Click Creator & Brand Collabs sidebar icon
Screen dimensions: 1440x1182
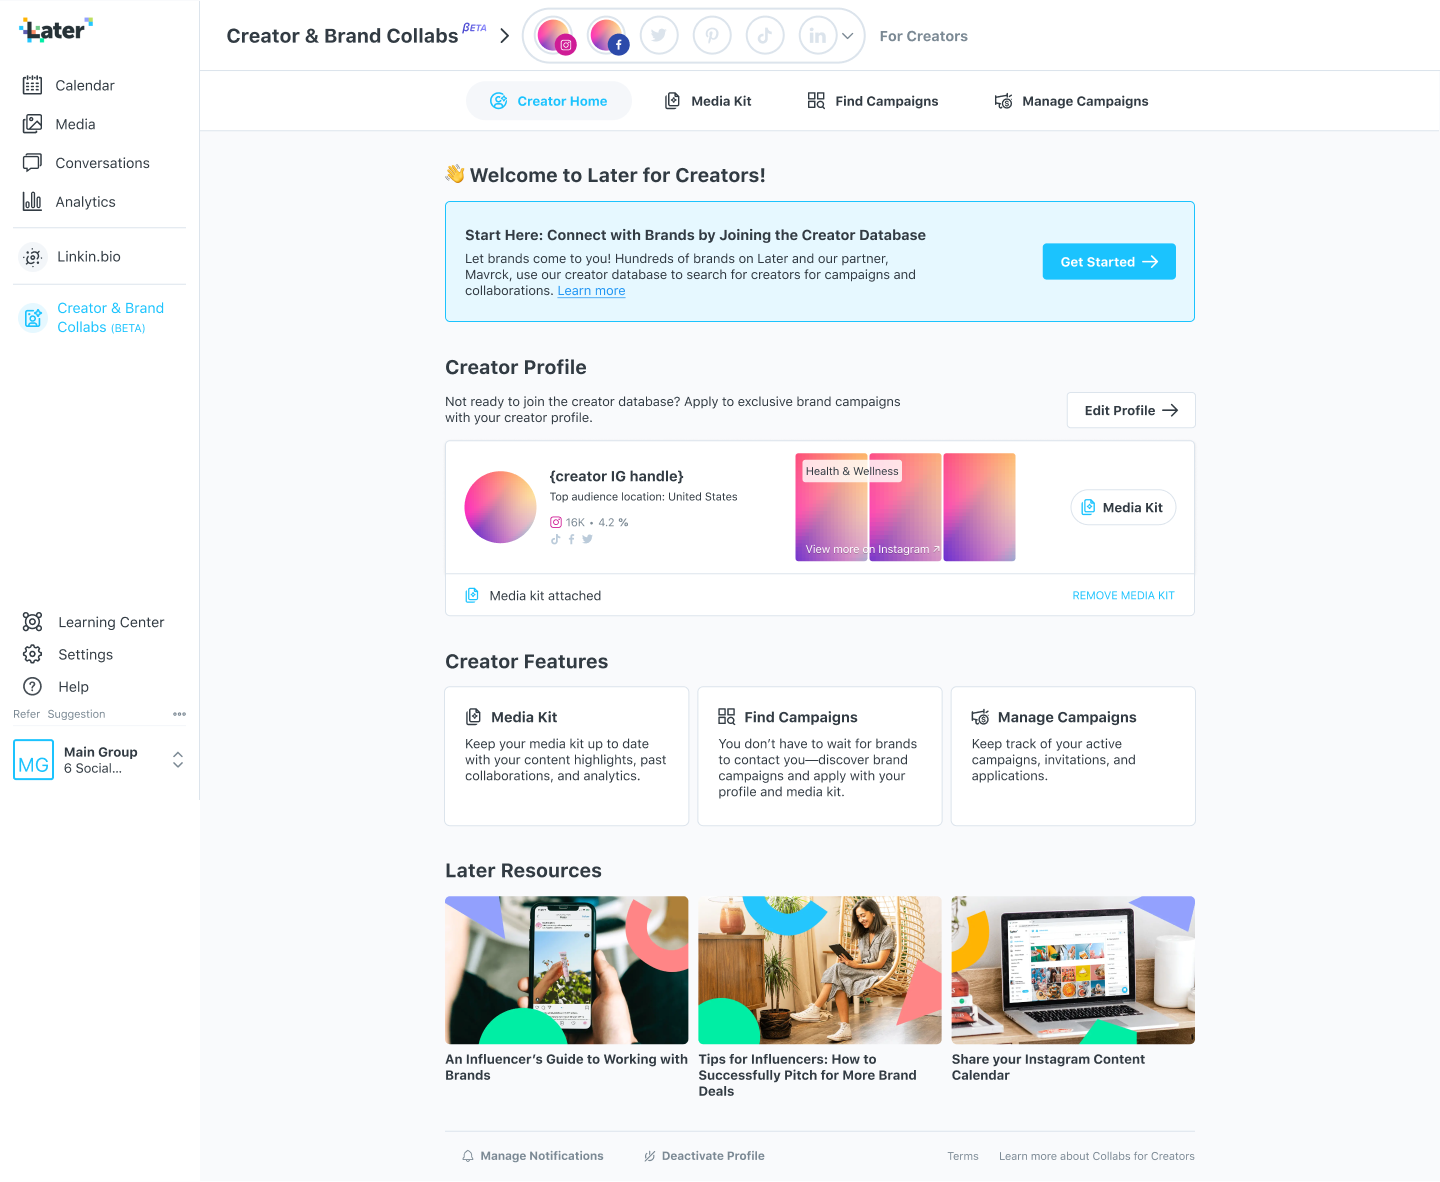pyautogui.click(x=33, y=318)
